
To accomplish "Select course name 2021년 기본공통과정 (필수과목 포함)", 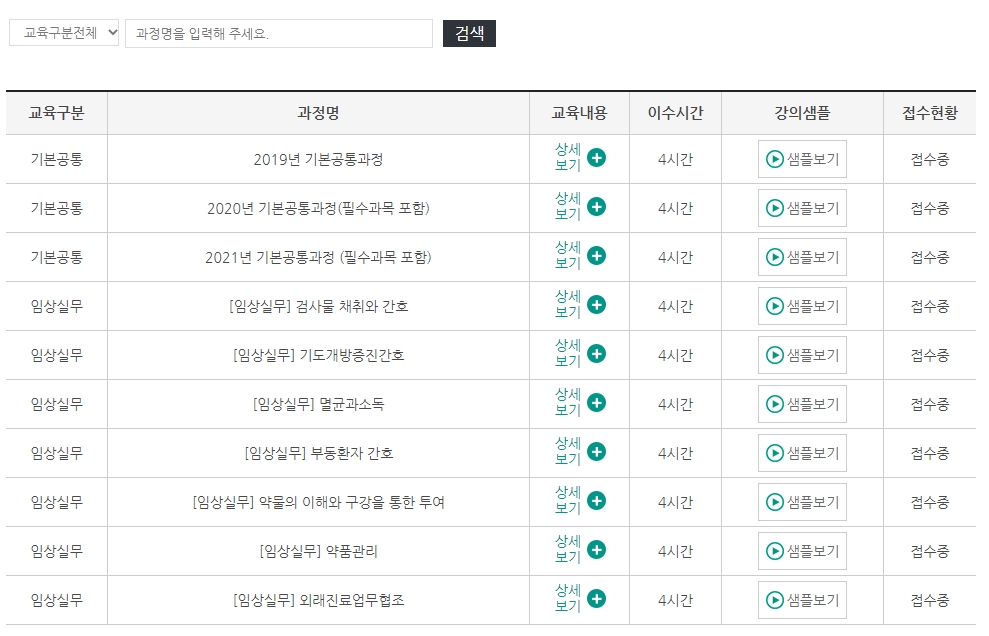I will [318, 257].
